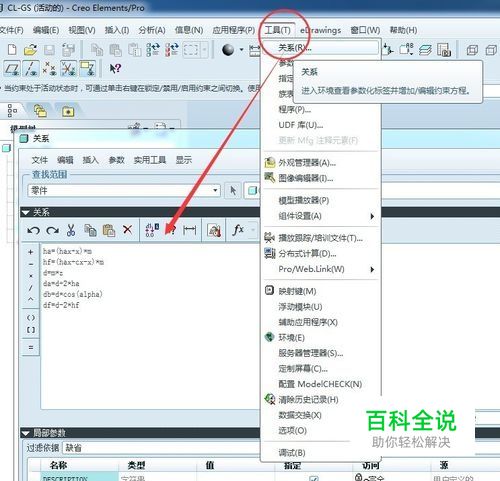Open the 缺省 filter dropdown
Screen dimensions: 500x481
click(x=161, y=448)
